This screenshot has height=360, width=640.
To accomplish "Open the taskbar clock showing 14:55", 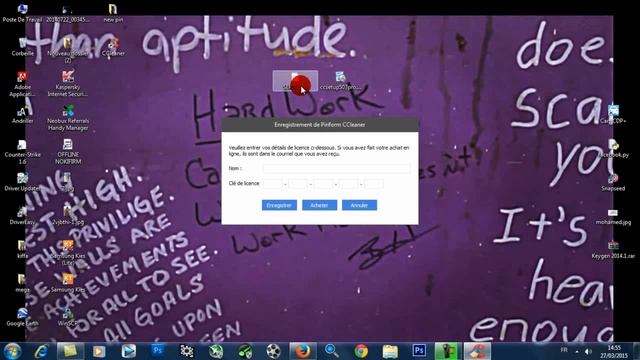I will pos(614,351).
